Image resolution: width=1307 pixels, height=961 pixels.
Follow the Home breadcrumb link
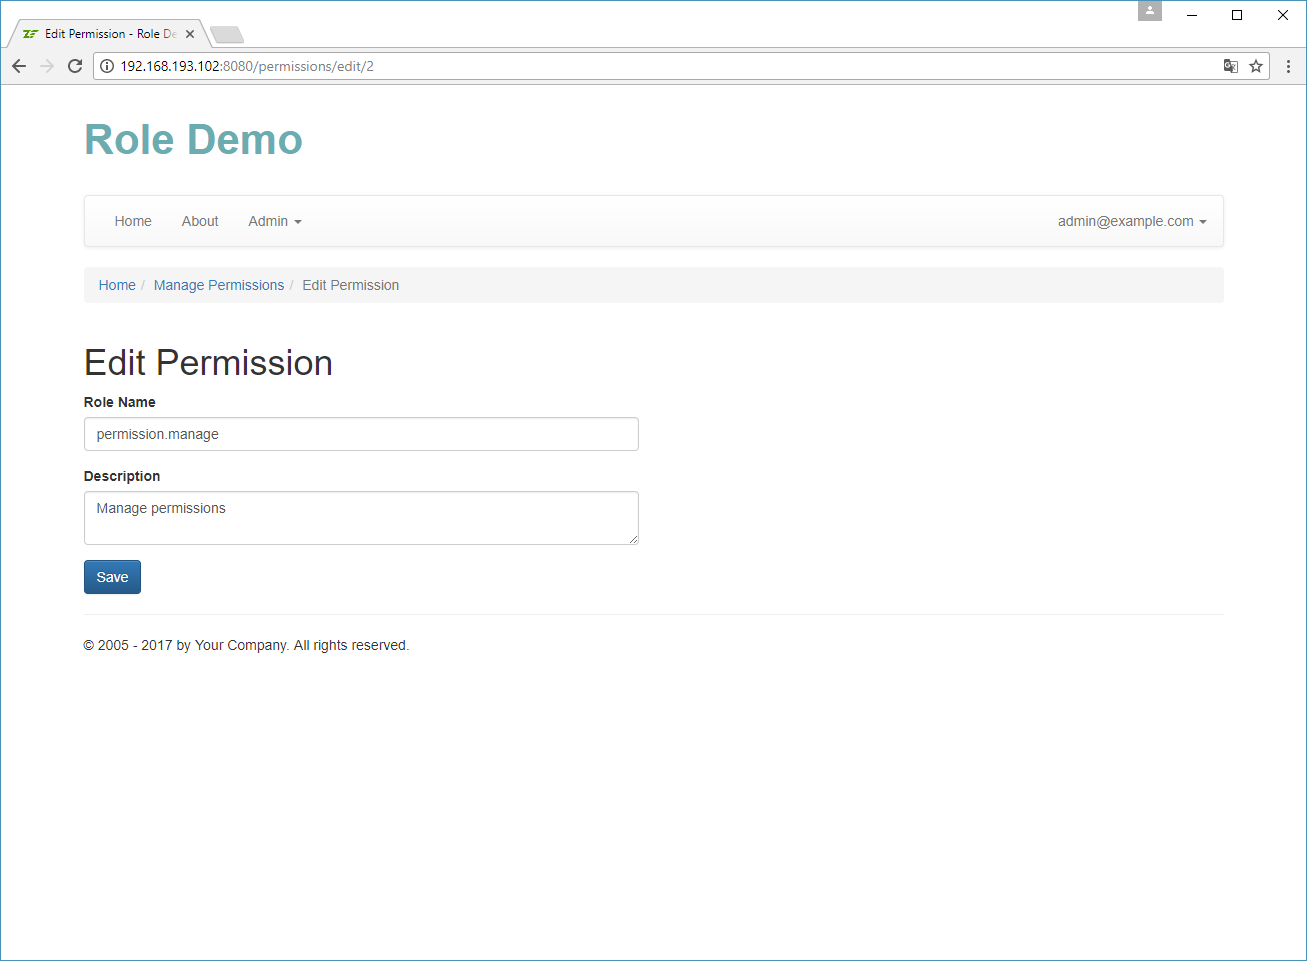pos(117,285)
